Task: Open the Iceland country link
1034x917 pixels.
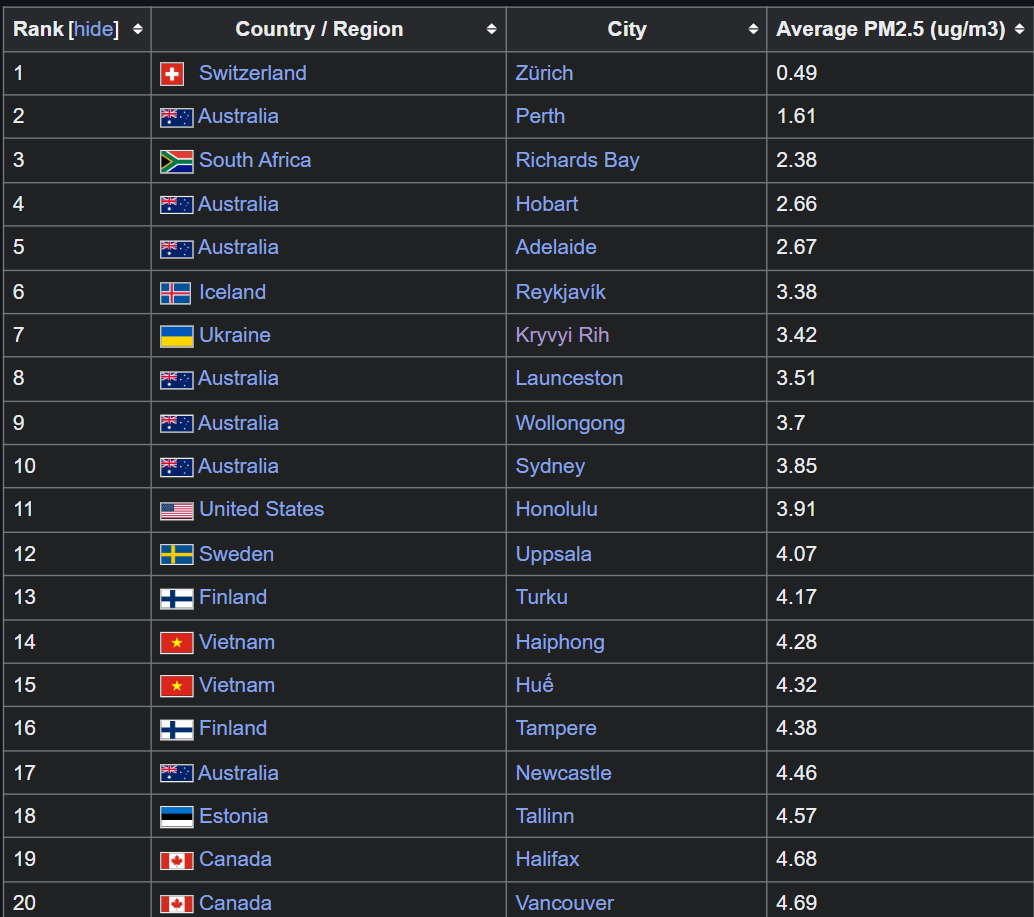Action: tap(233, 292)
